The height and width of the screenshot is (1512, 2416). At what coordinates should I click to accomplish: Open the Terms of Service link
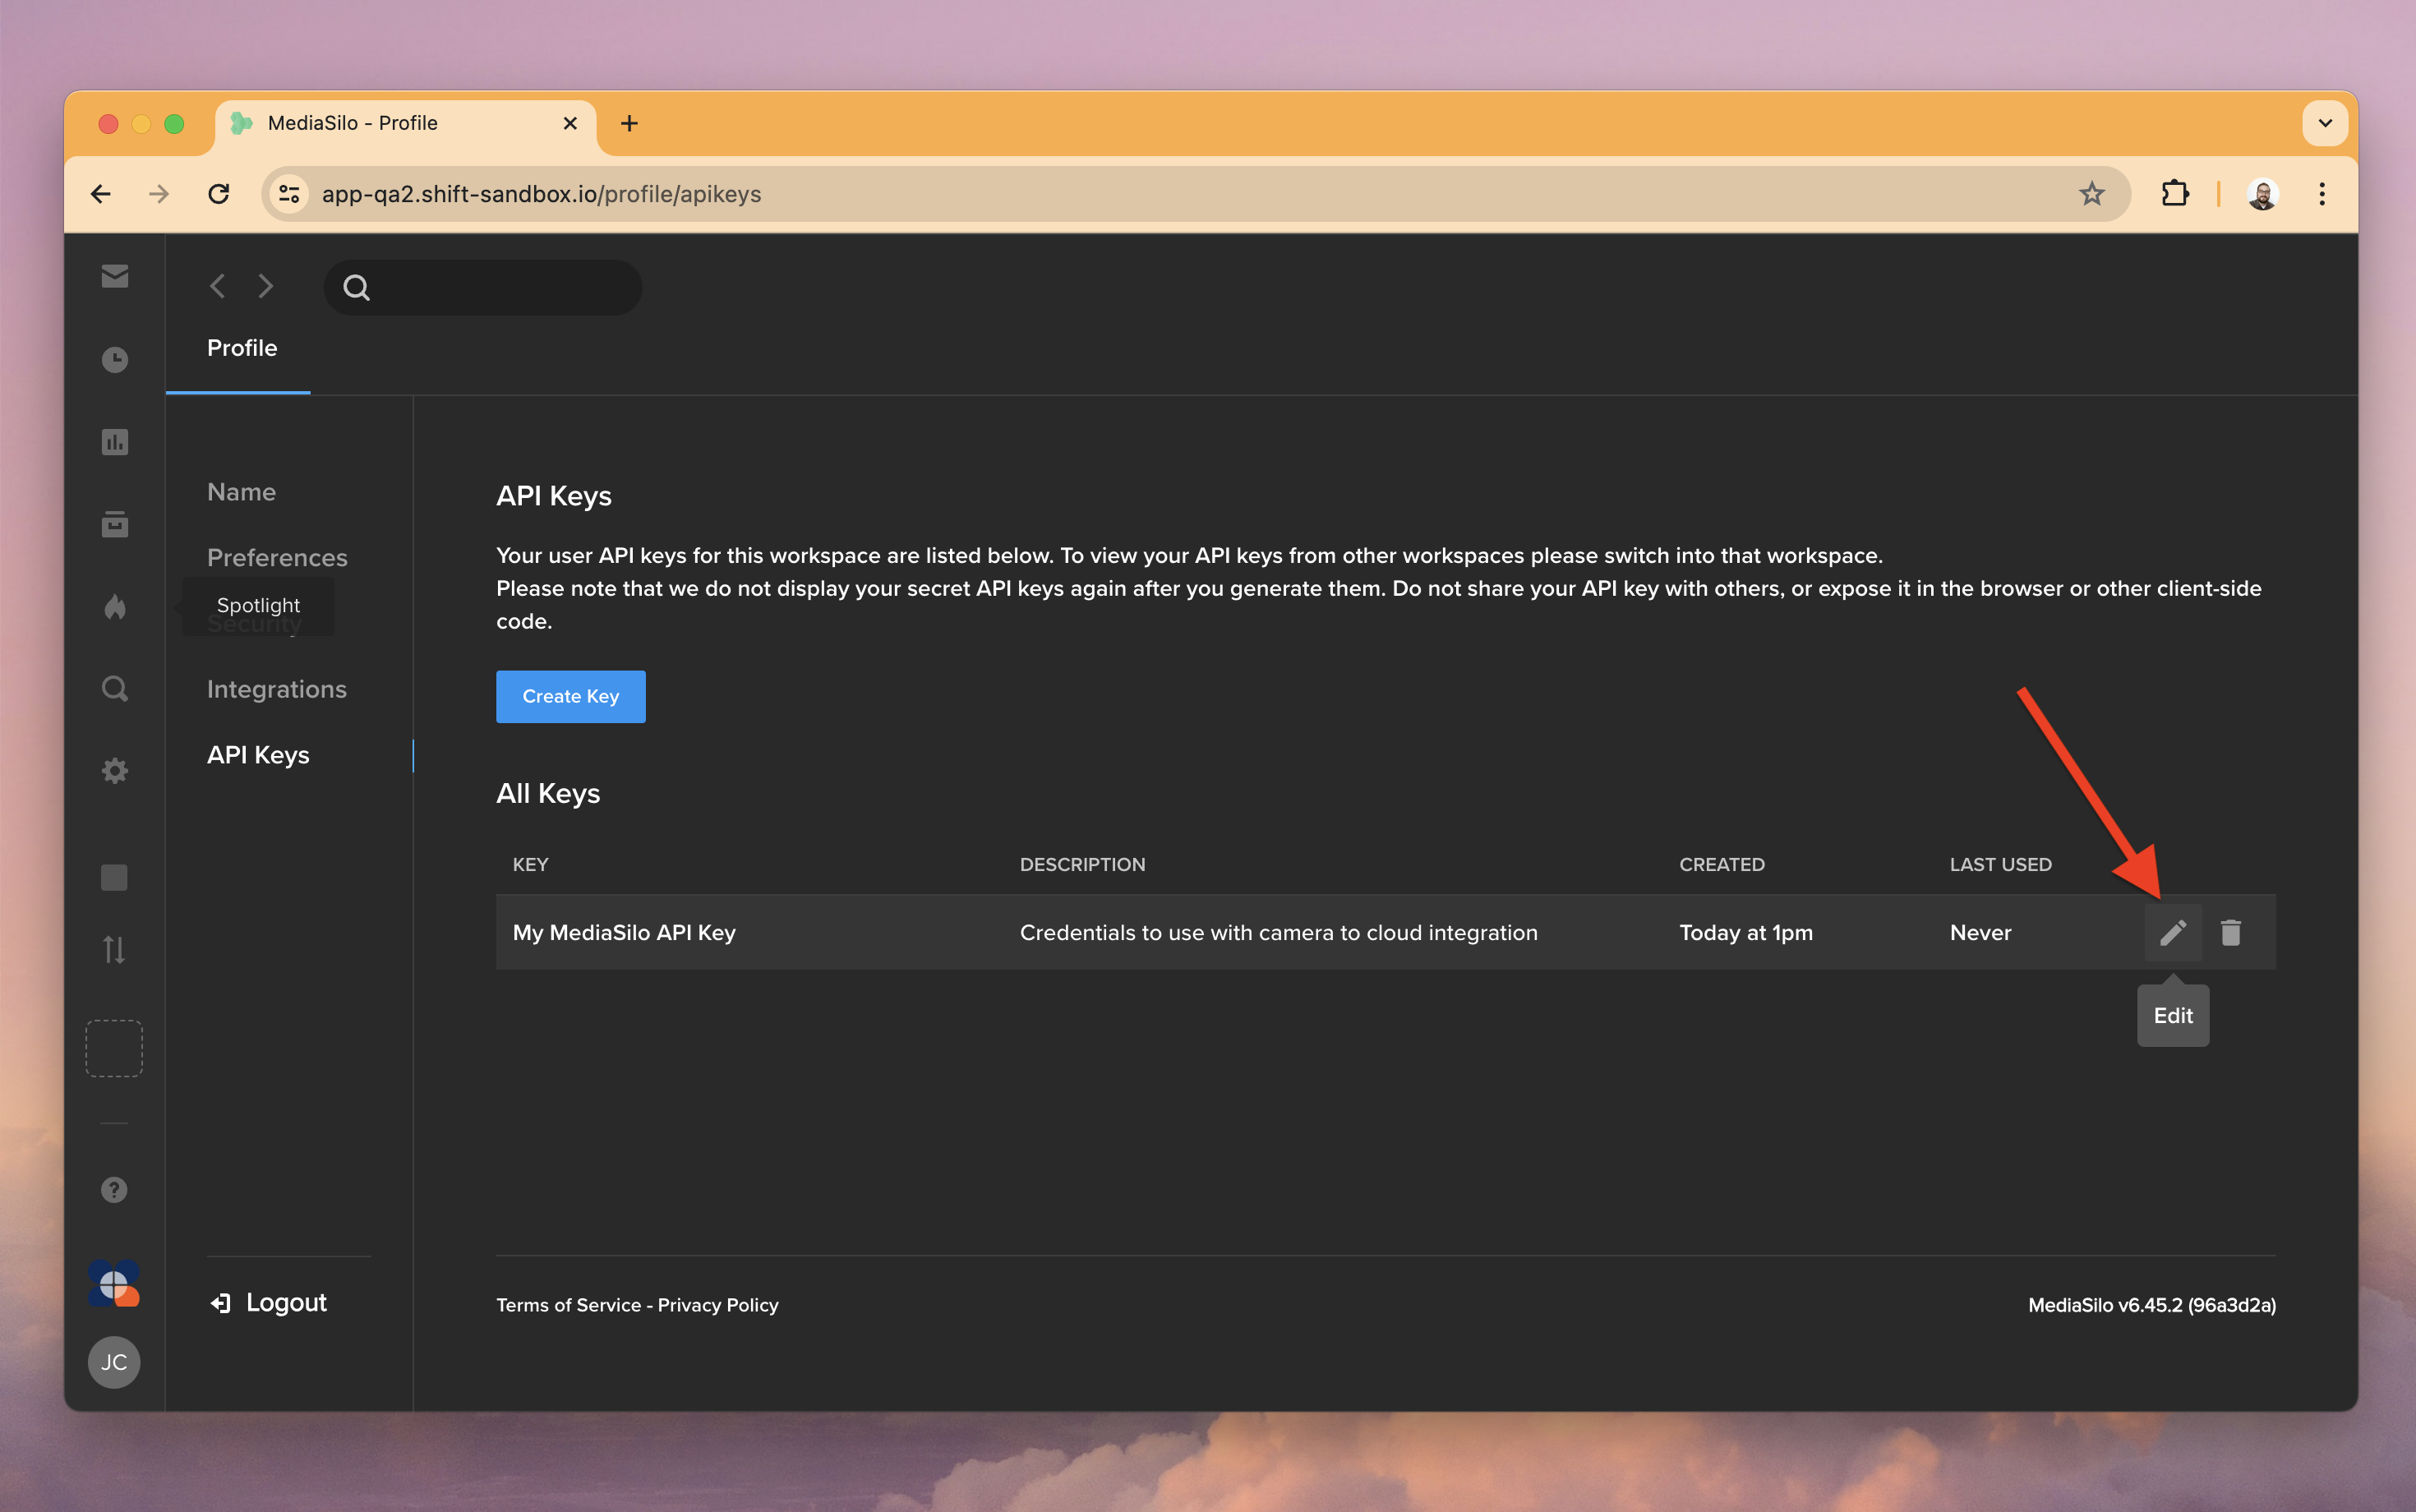point(567,1305)
